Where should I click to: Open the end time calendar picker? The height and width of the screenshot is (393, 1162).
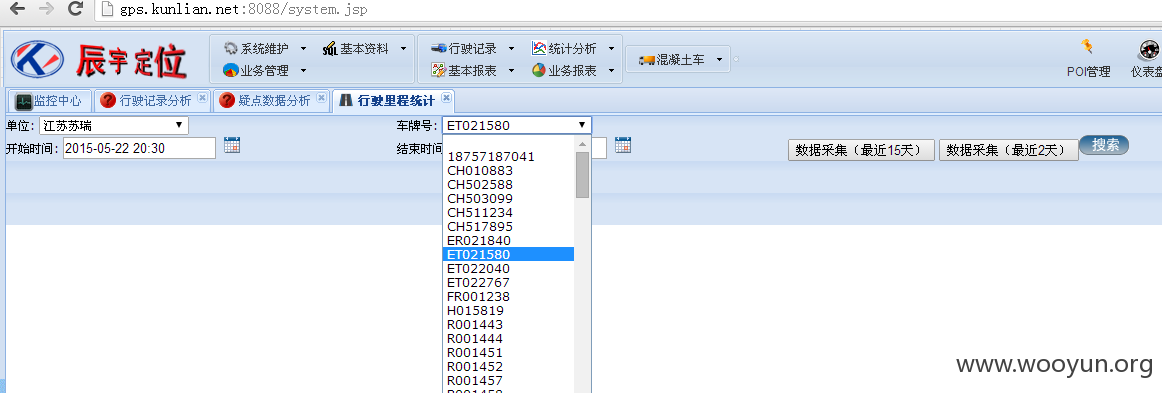coord(622,145)
